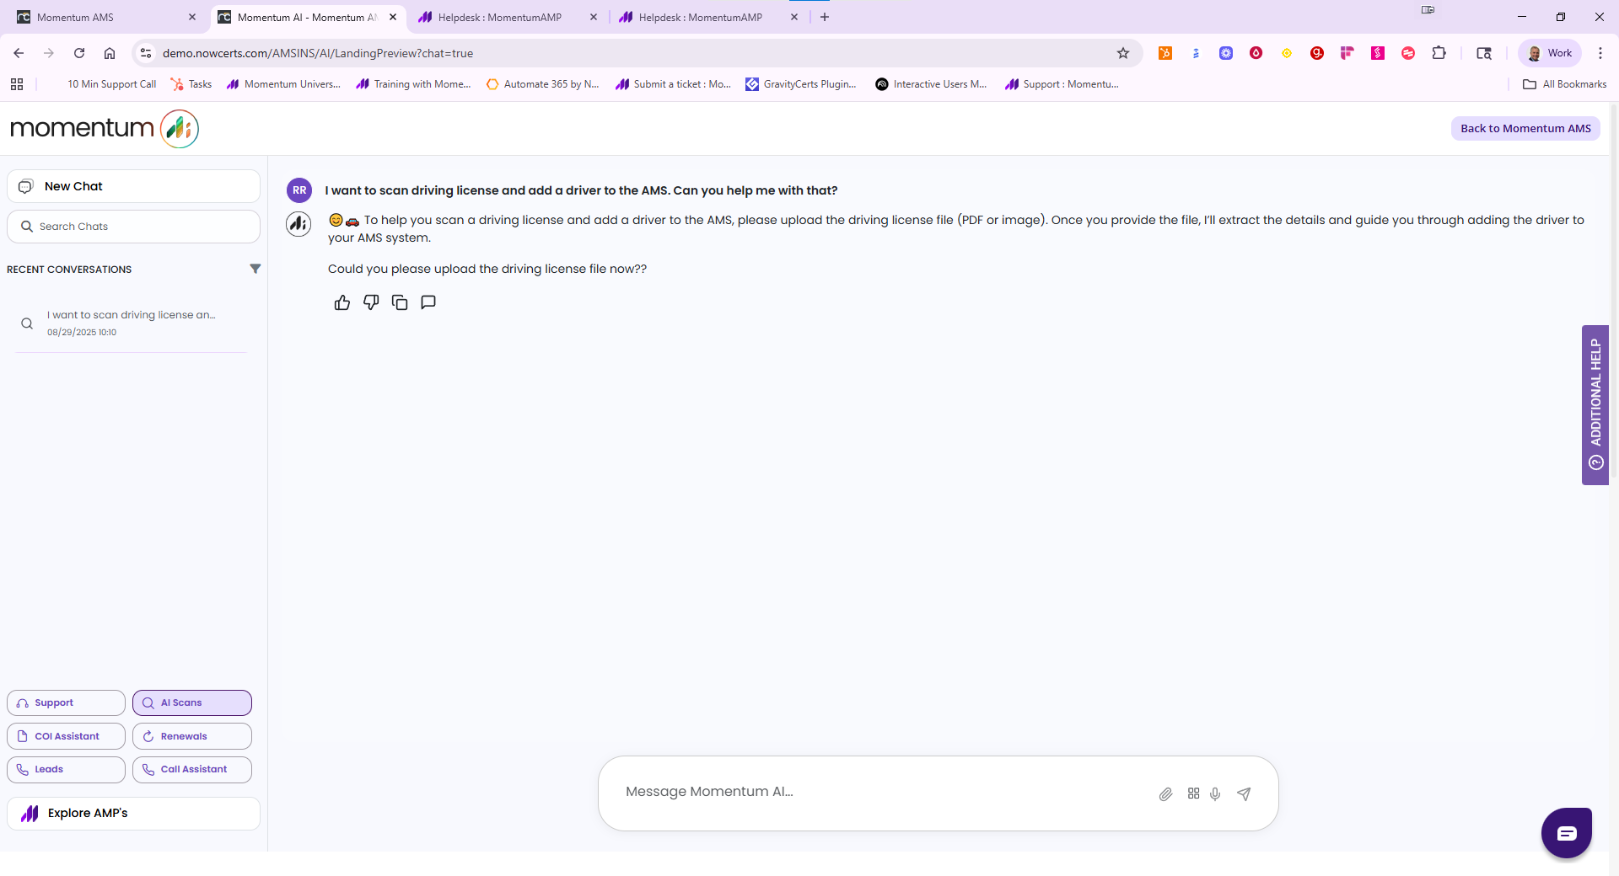
Task: Open the All Bookmarks folder
Action: pyautogui.click(x=1564, y=84)
